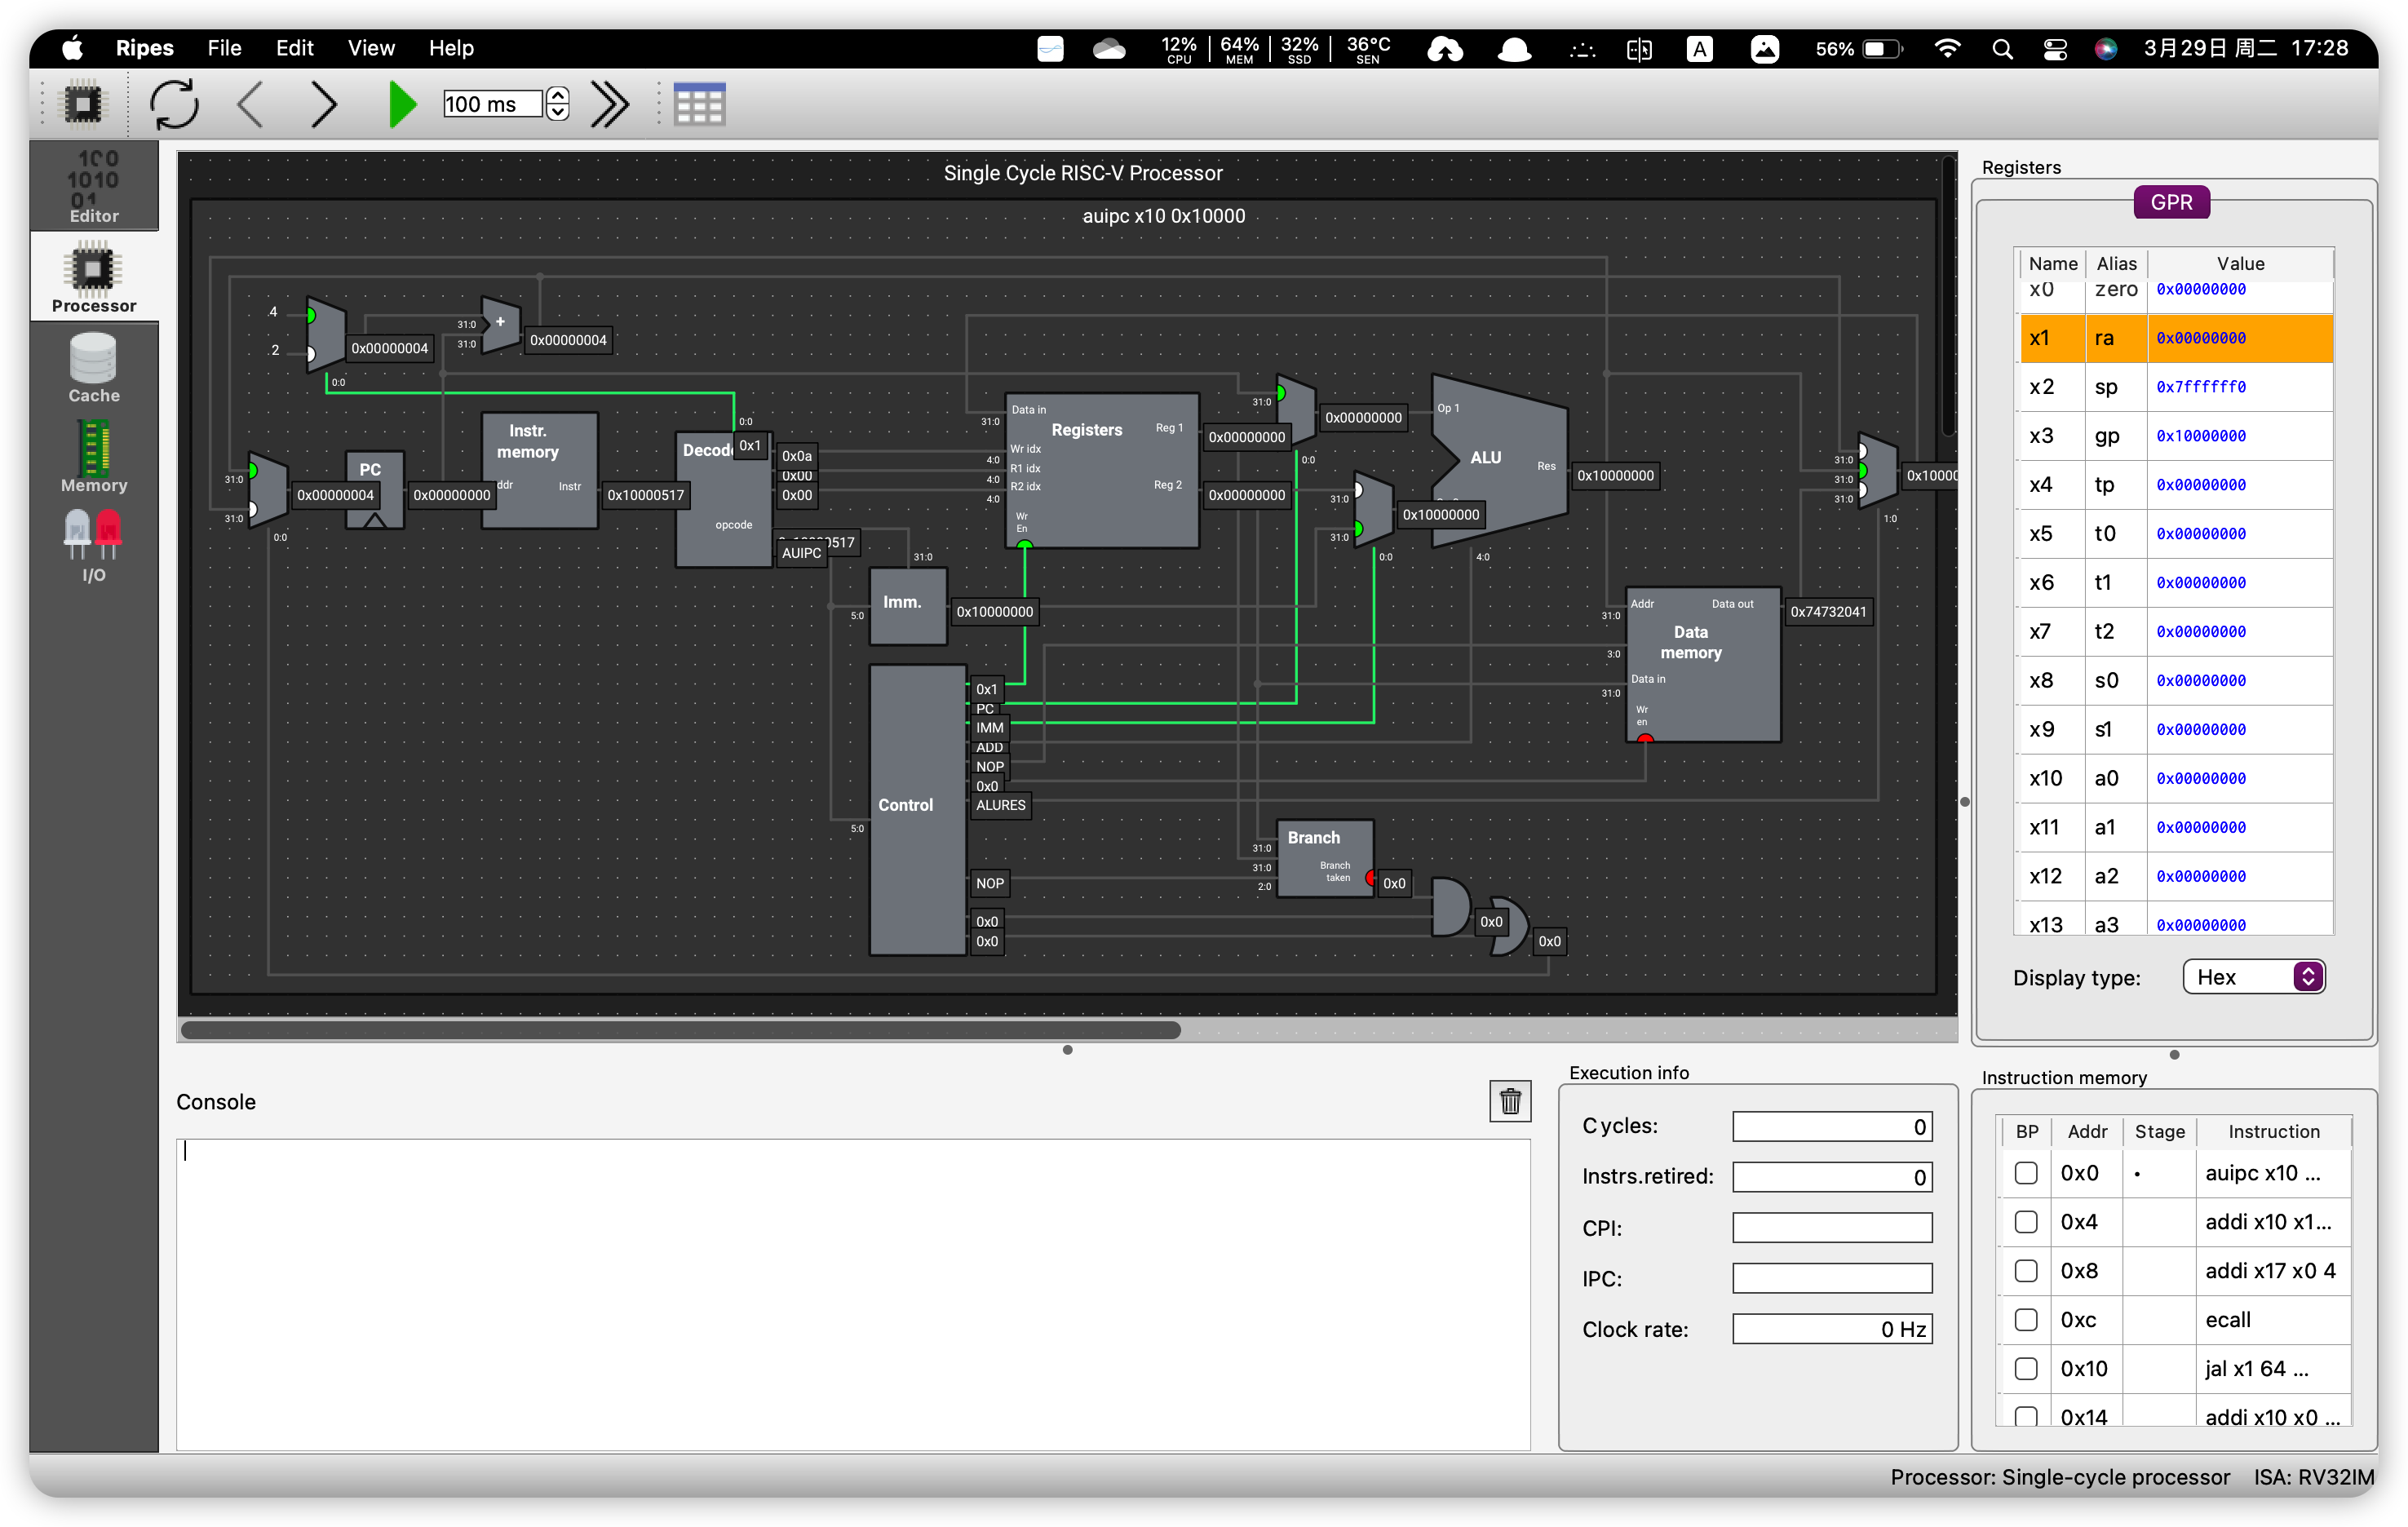Toggle breakpoint at address 0x8
Screen dimensions: 2408x1527
point(2026,1271)
